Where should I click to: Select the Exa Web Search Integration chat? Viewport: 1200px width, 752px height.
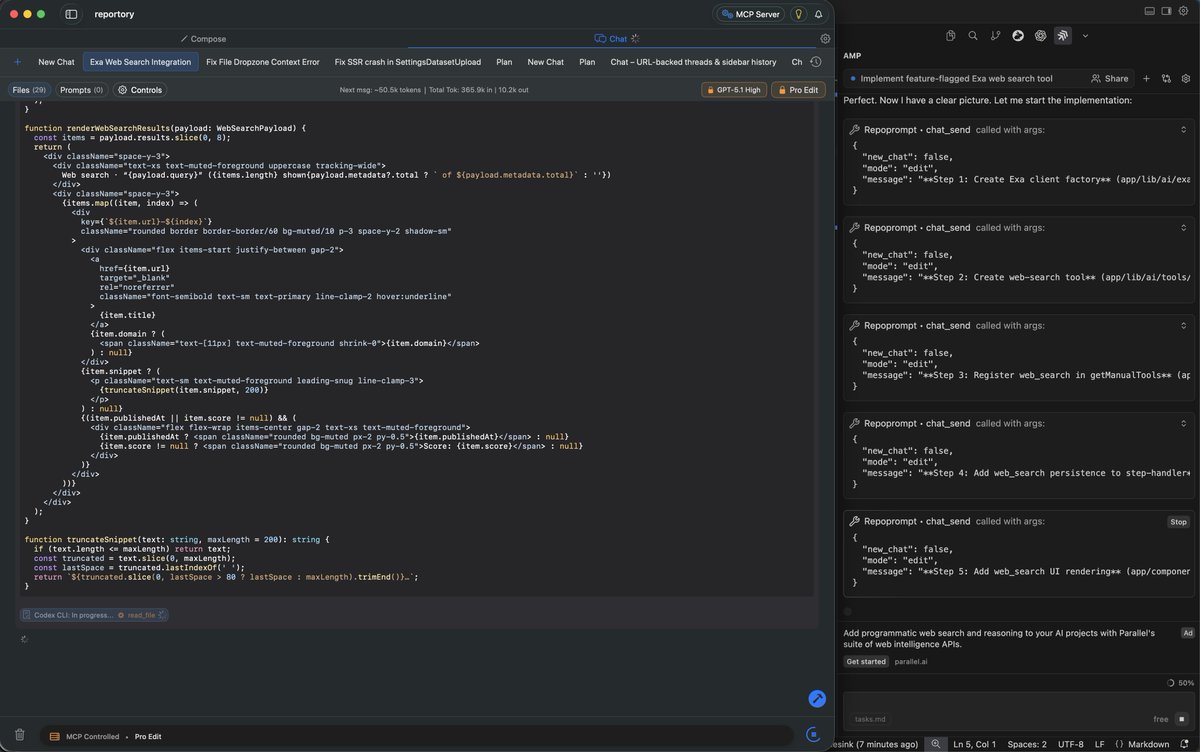coord(140,62)
